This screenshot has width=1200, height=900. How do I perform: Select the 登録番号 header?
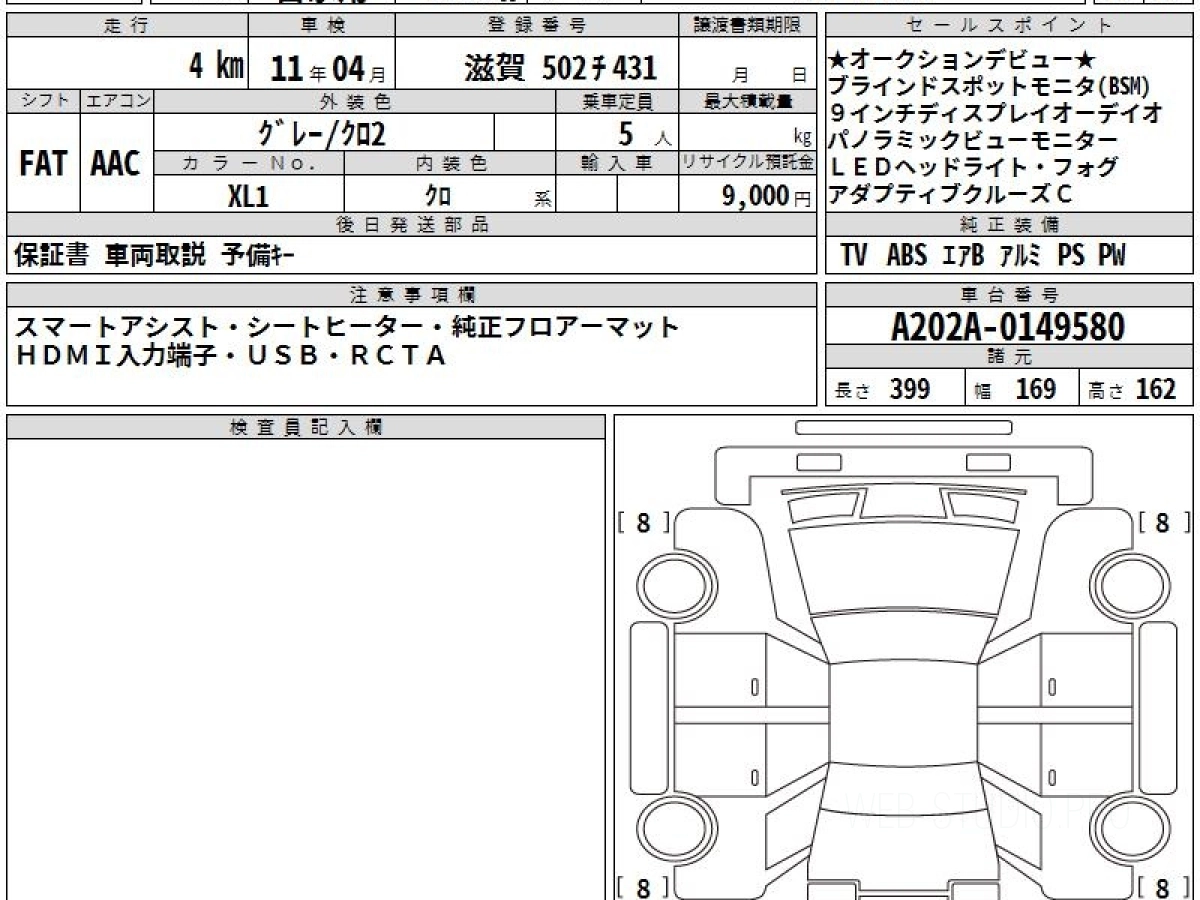pyautogui.click(x=538, y=26)
